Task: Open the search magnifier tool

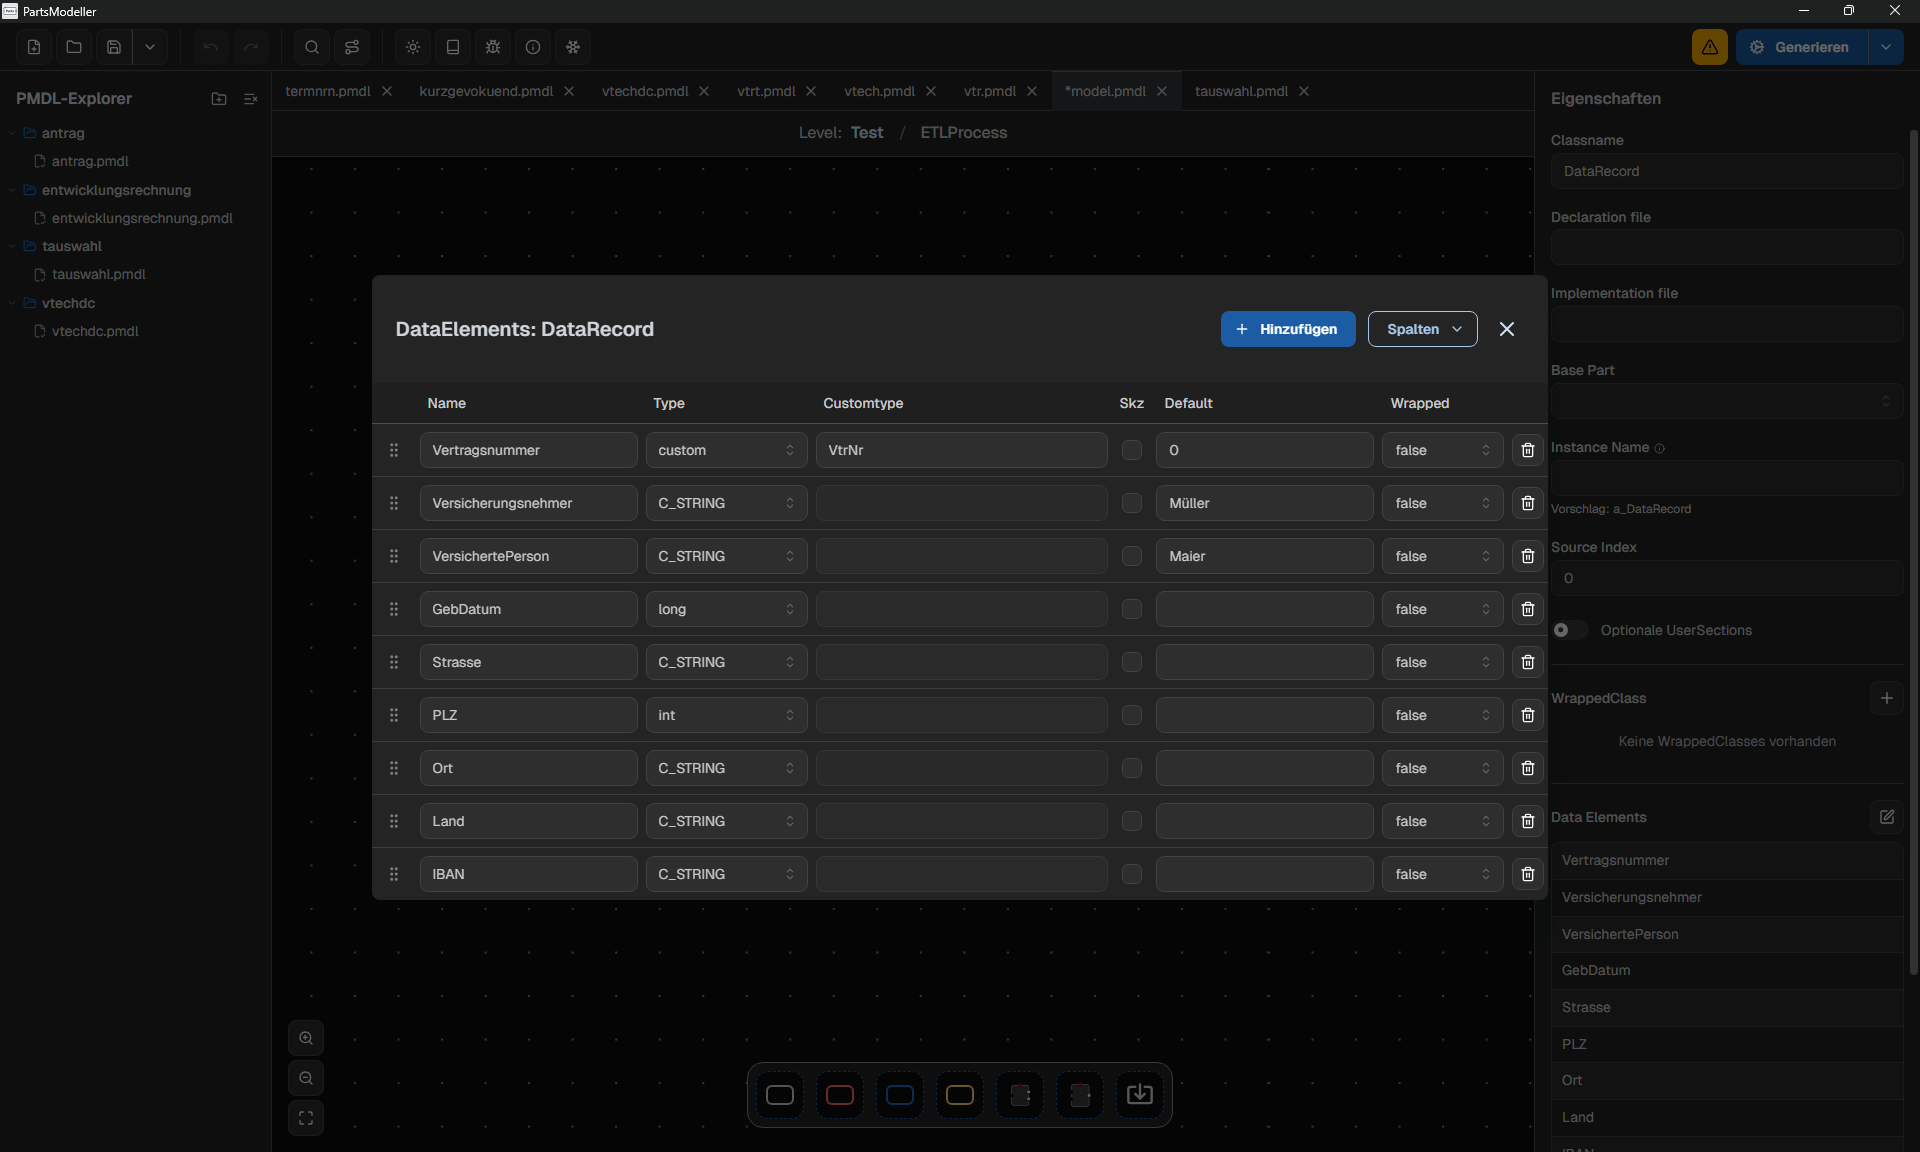Action: 312,47
